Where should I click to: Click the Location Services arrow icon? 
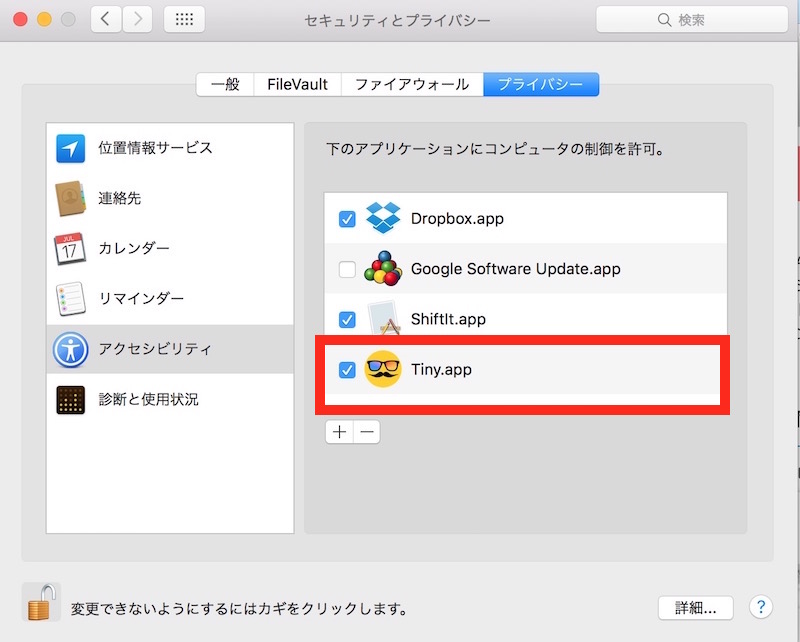tap(70, 149)
